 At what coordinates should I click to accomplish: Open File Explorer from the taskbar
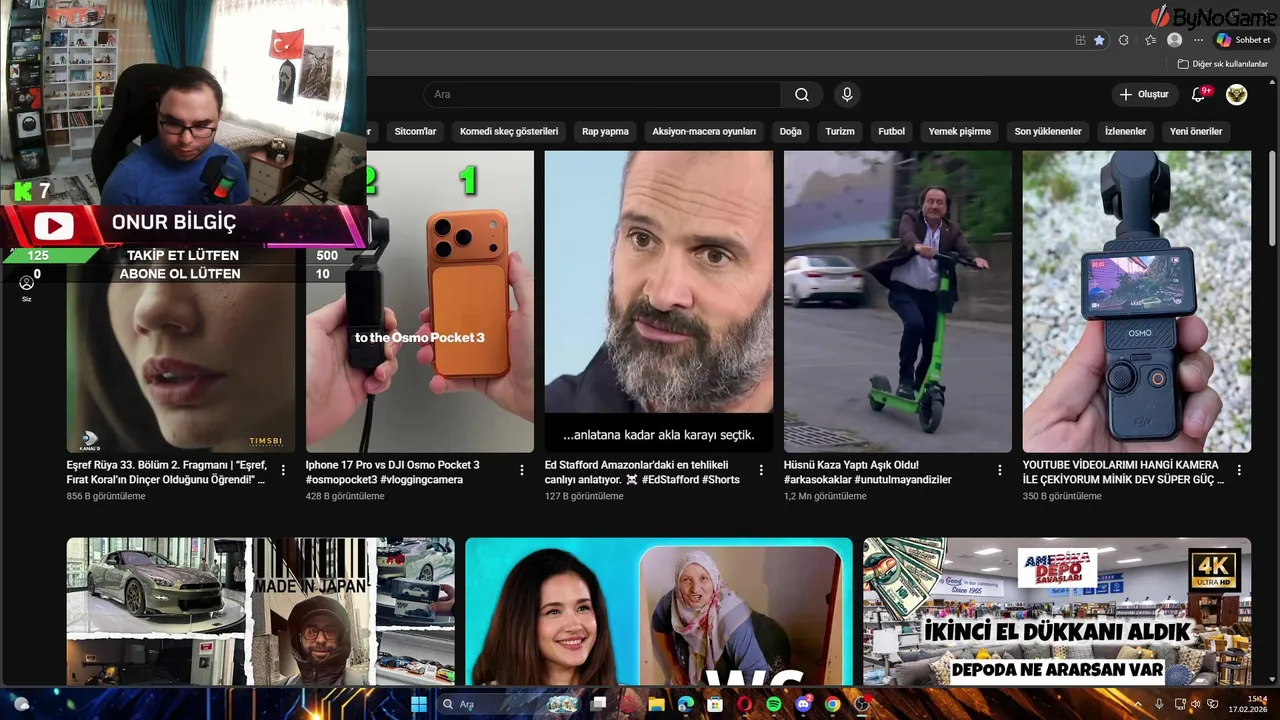tap(656, 704)
